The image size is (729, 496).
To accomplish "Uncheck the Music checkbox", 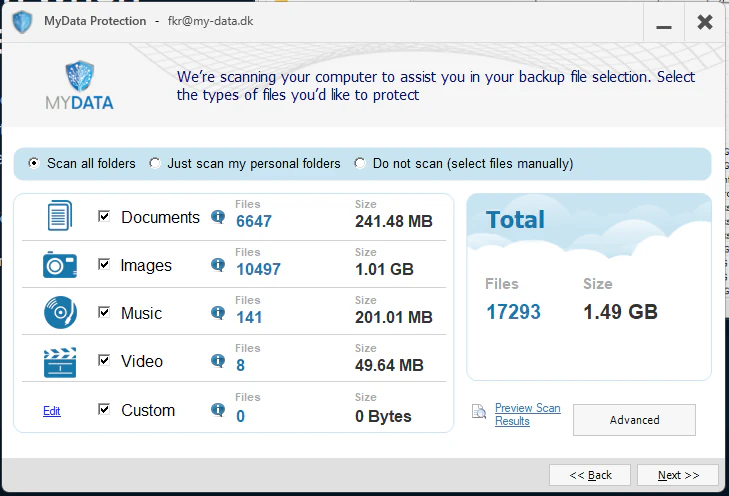I will tap(104, 312).
